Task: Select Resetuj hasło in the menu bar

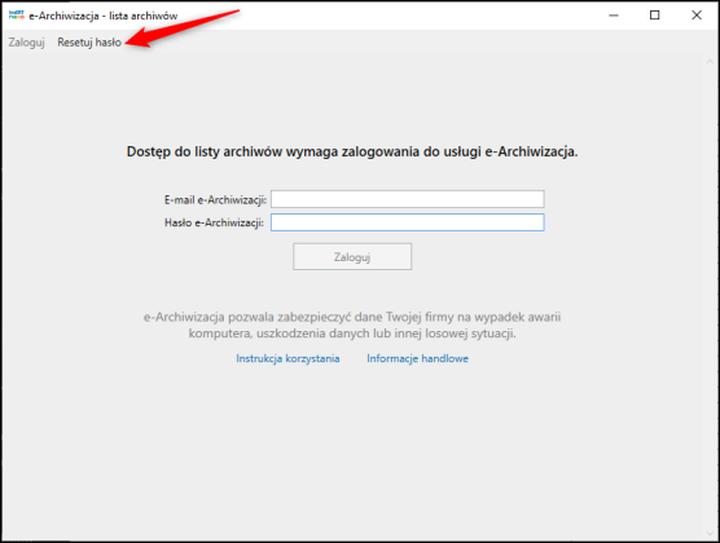Action: [89, 43]
